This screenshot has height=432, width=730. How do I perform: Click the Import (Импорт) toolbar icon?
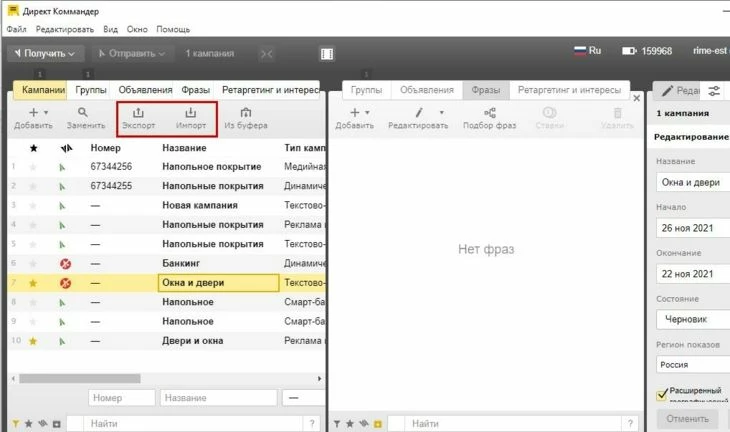pyautogui.click(x=190, y=113)
